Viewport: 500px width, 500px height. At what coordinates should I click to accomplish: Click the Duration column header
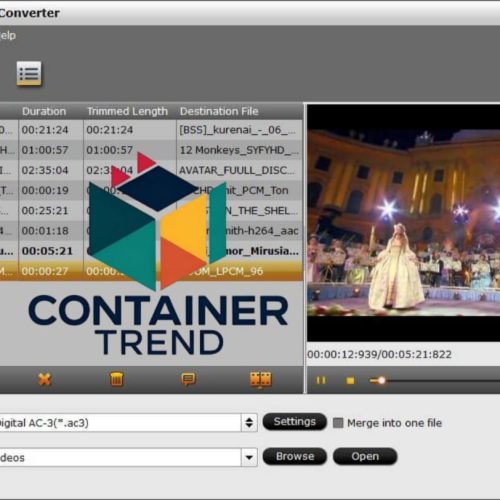click(44, 111)
